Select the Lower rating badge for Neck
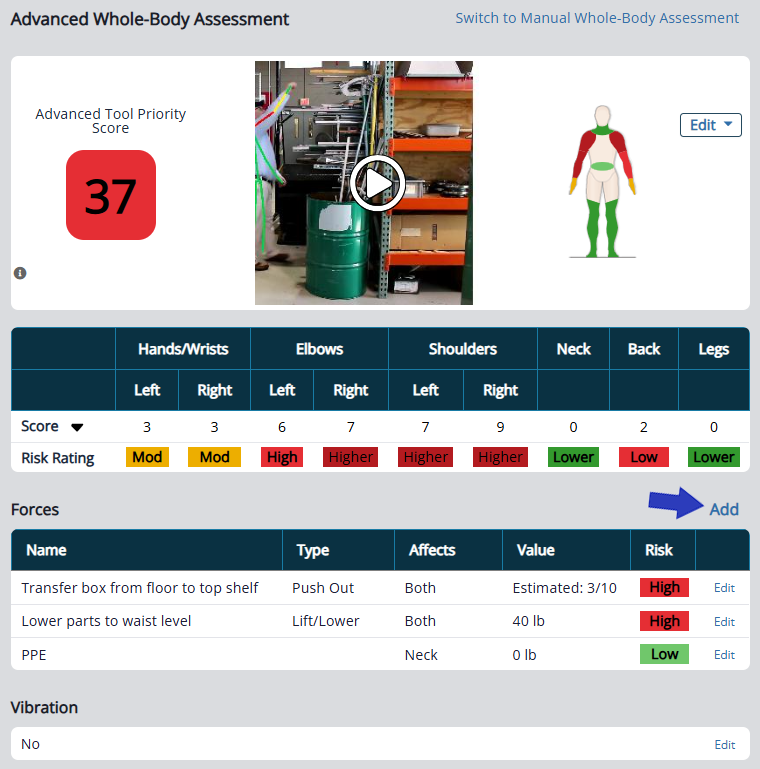This screenshot has height=769, width=760. point(573,457)
